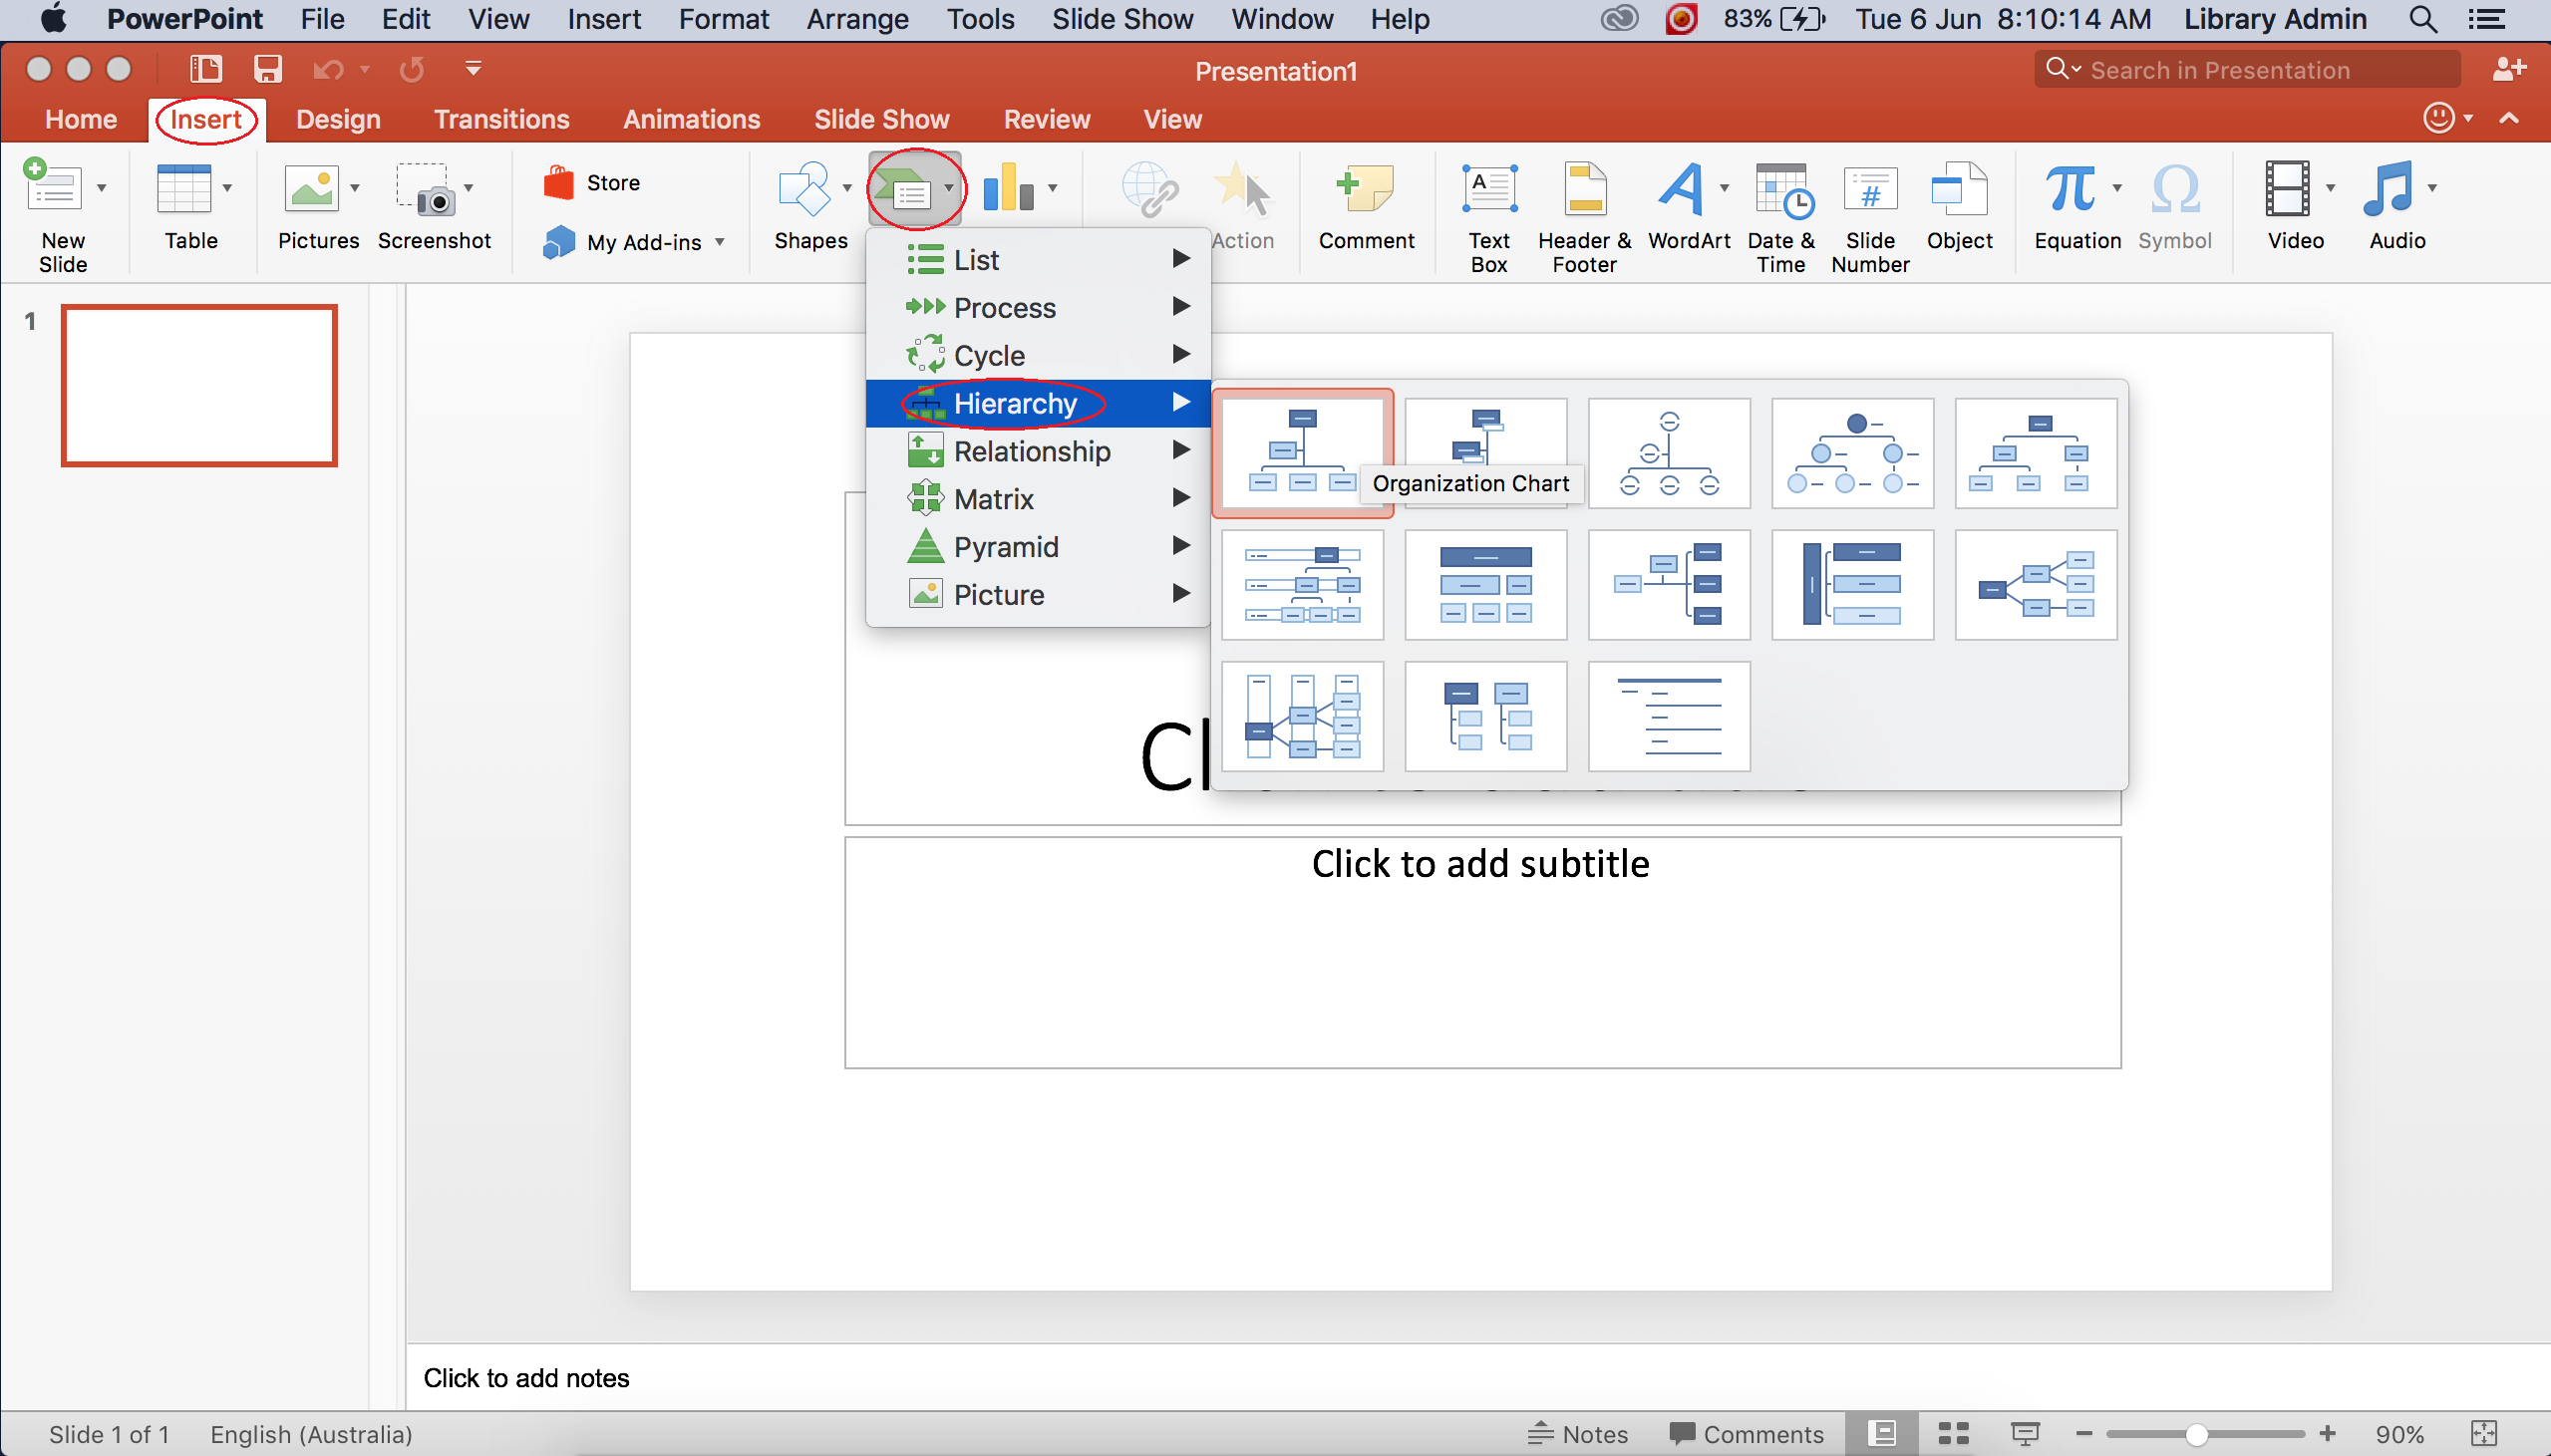This screenshot has width=2551, height=1456.
Task: Click the zoom in plus button
Action: pos(2327,1433)
